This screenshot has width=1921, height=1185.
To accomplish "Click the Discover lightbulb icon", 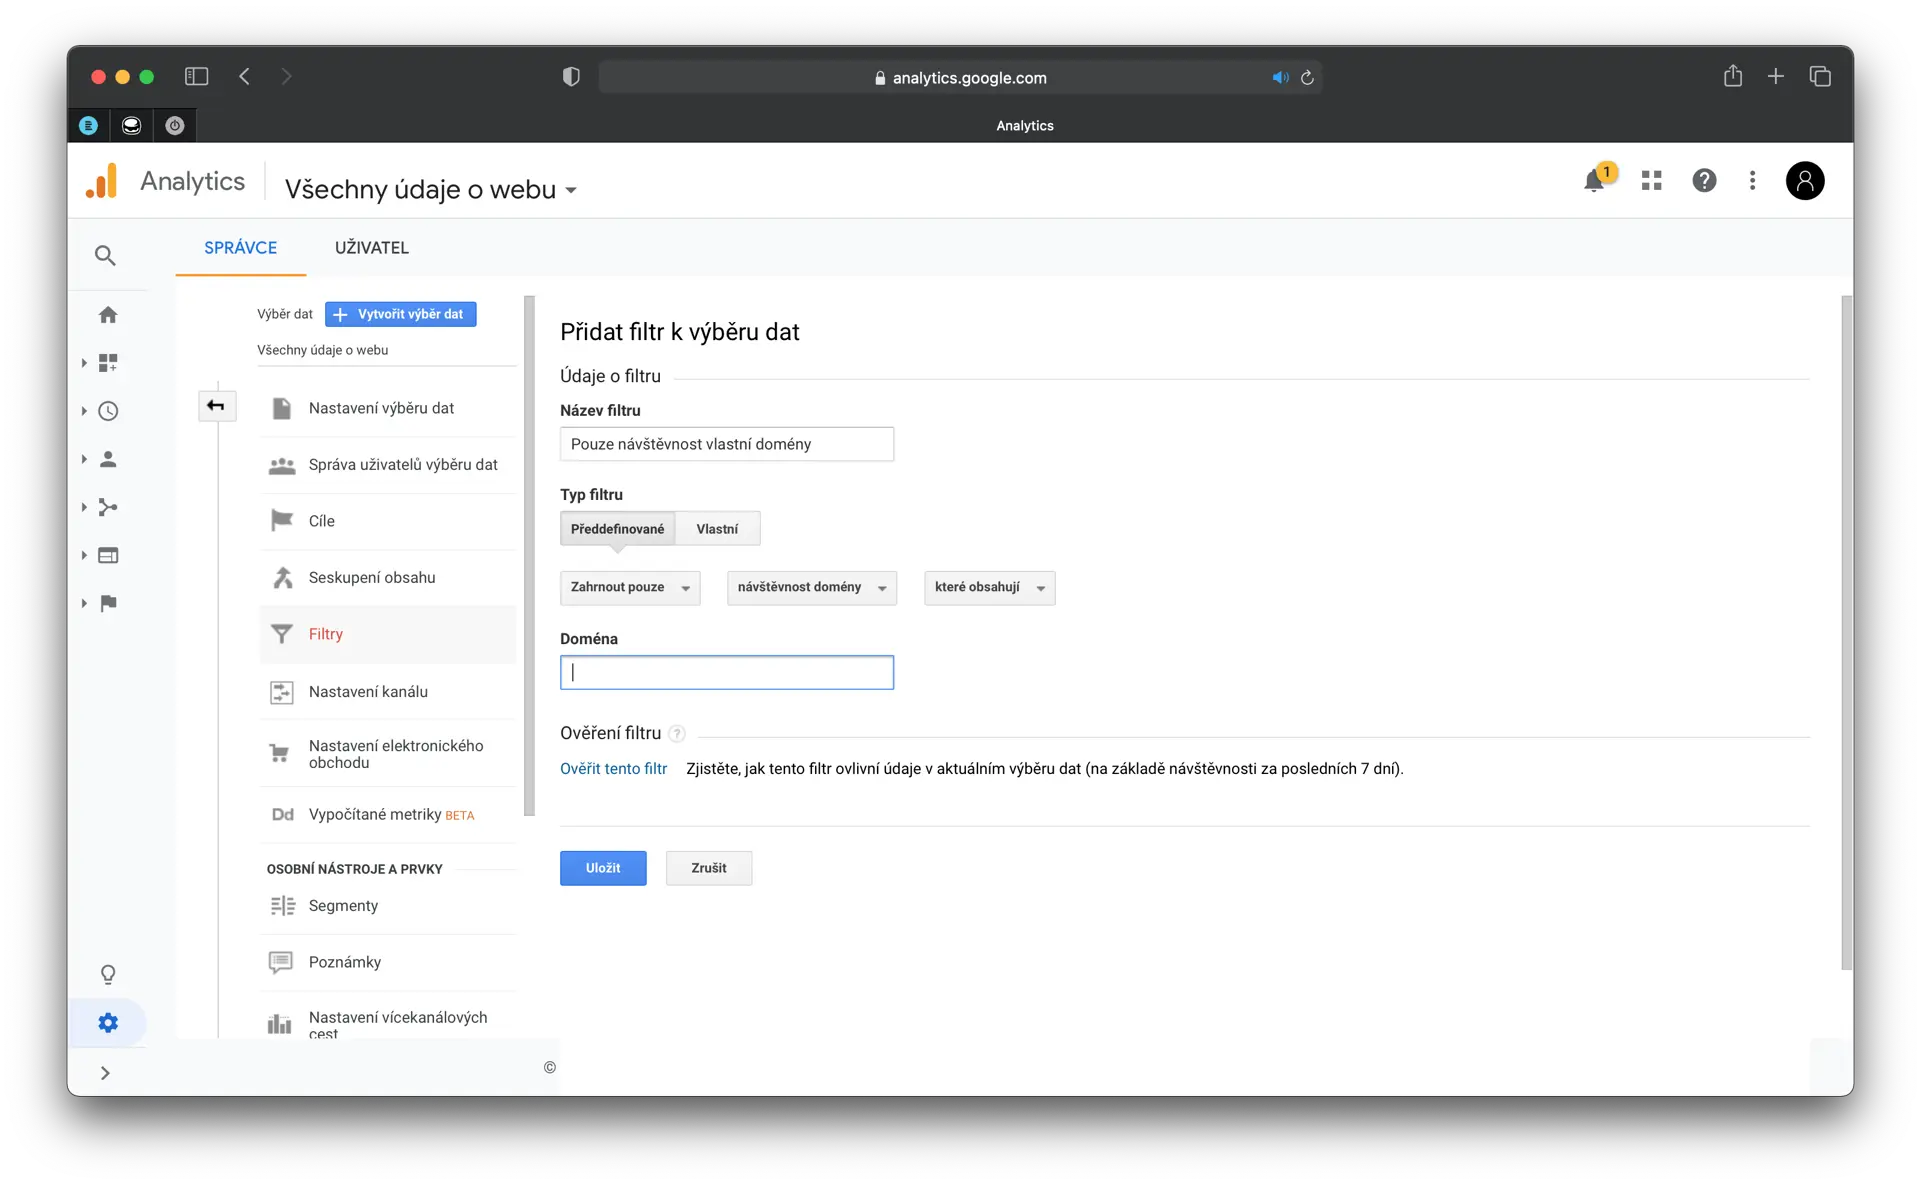I will point(108,974).
